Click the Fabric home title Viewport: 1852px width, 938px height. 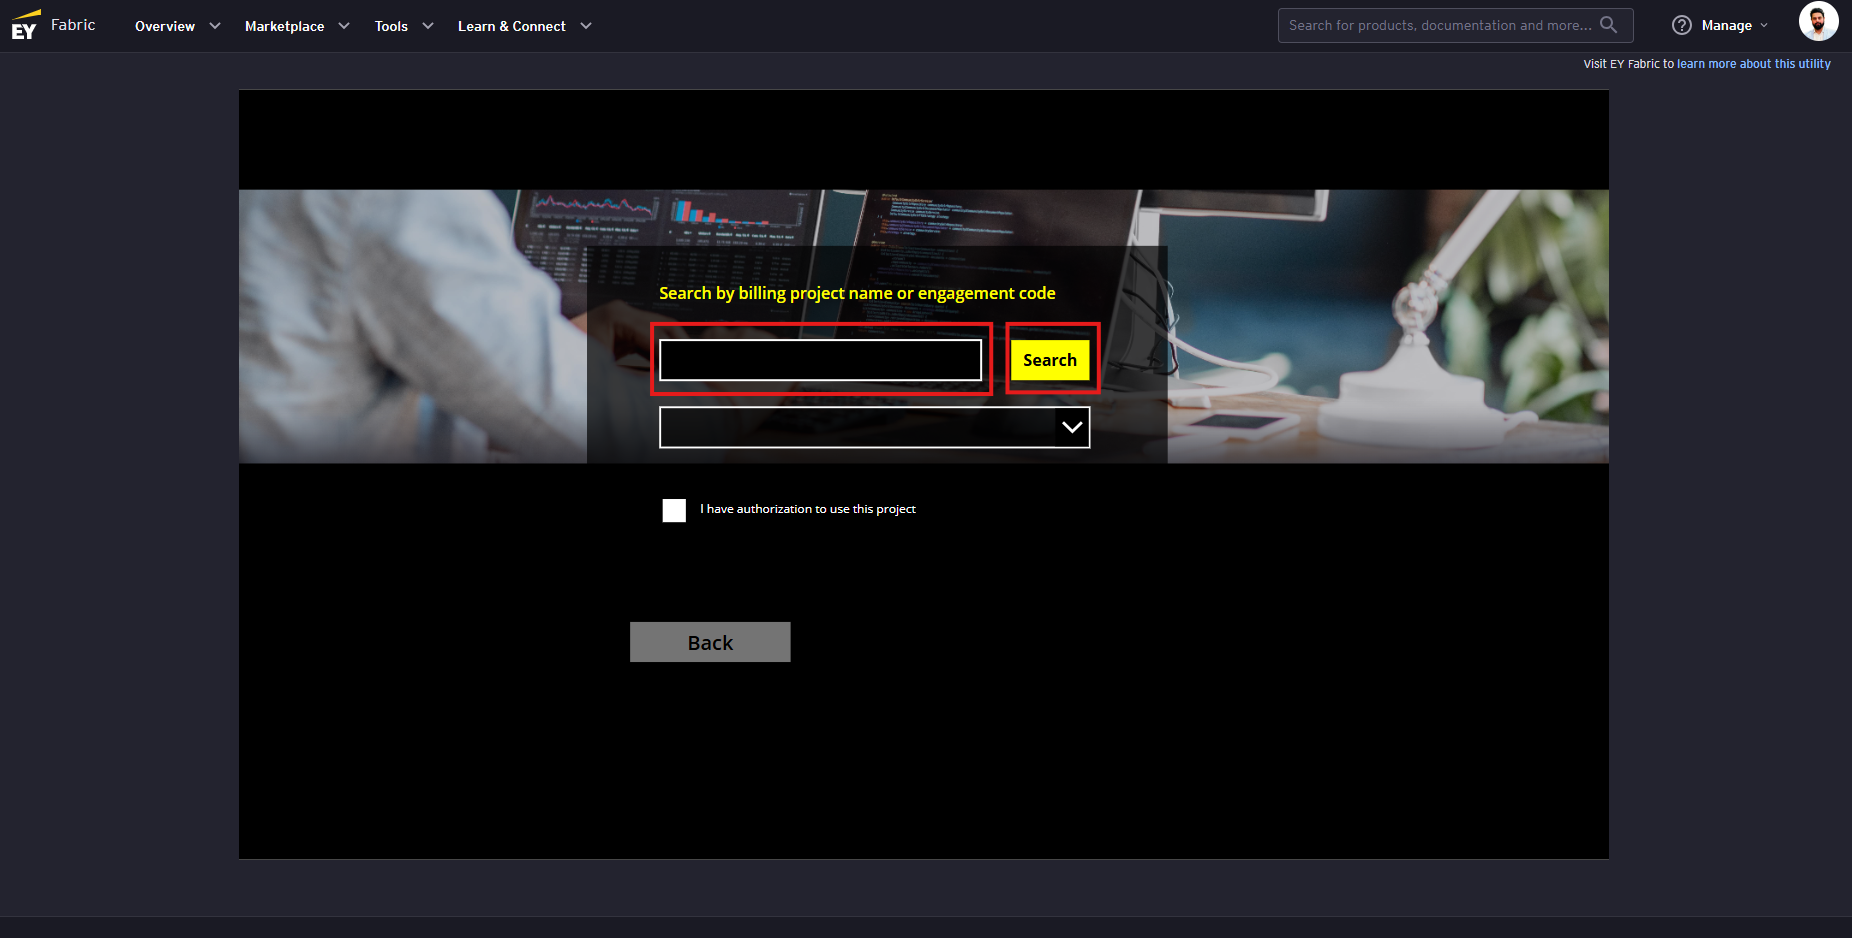click(73, 25)
